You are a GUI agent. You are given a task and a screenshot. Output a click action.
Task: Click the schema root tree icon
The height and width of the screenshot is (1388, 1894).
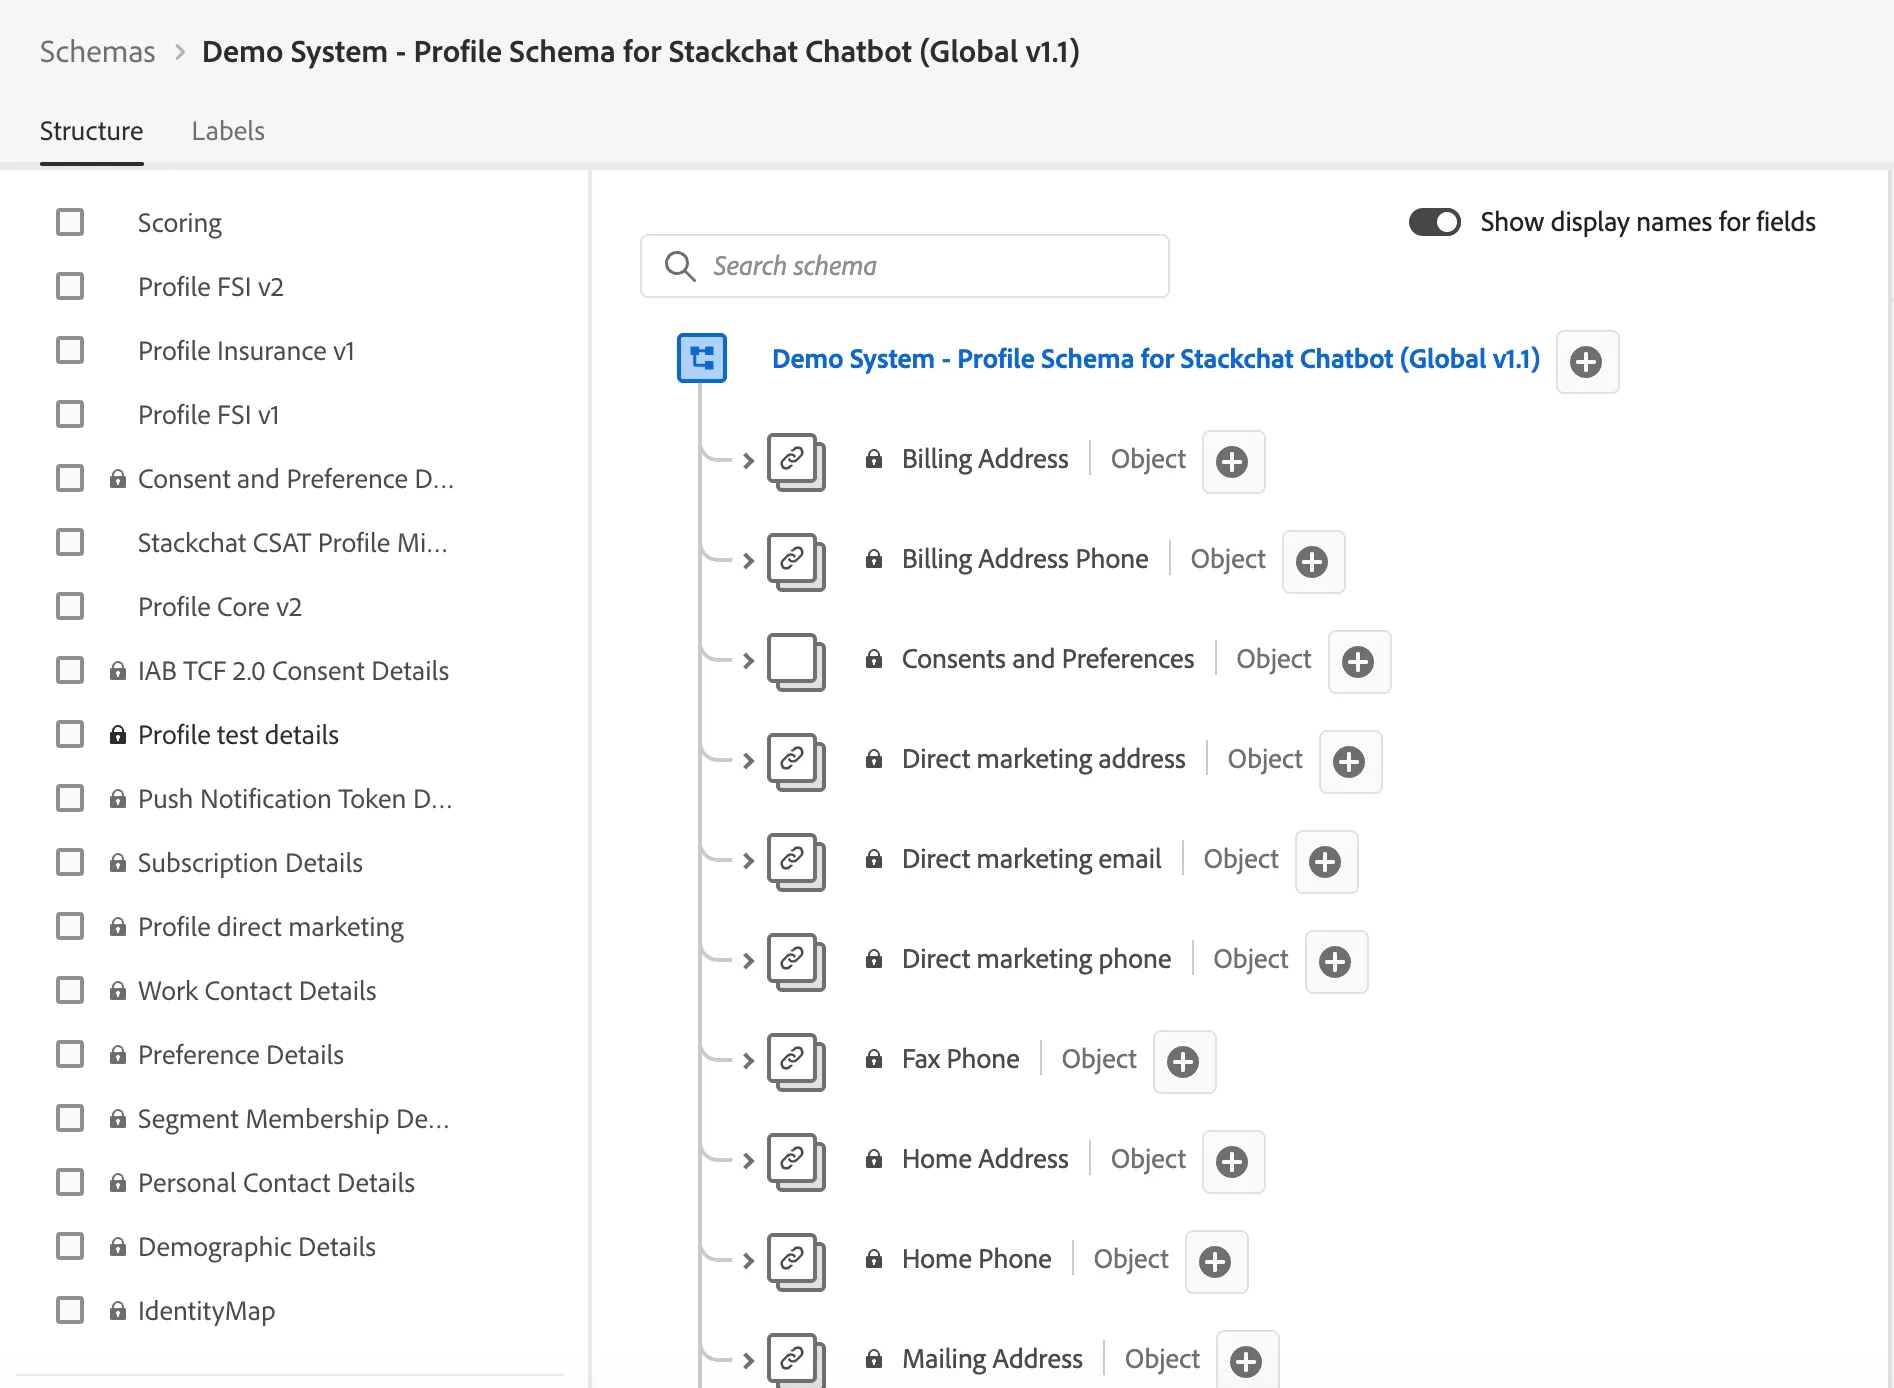(702, 358)
